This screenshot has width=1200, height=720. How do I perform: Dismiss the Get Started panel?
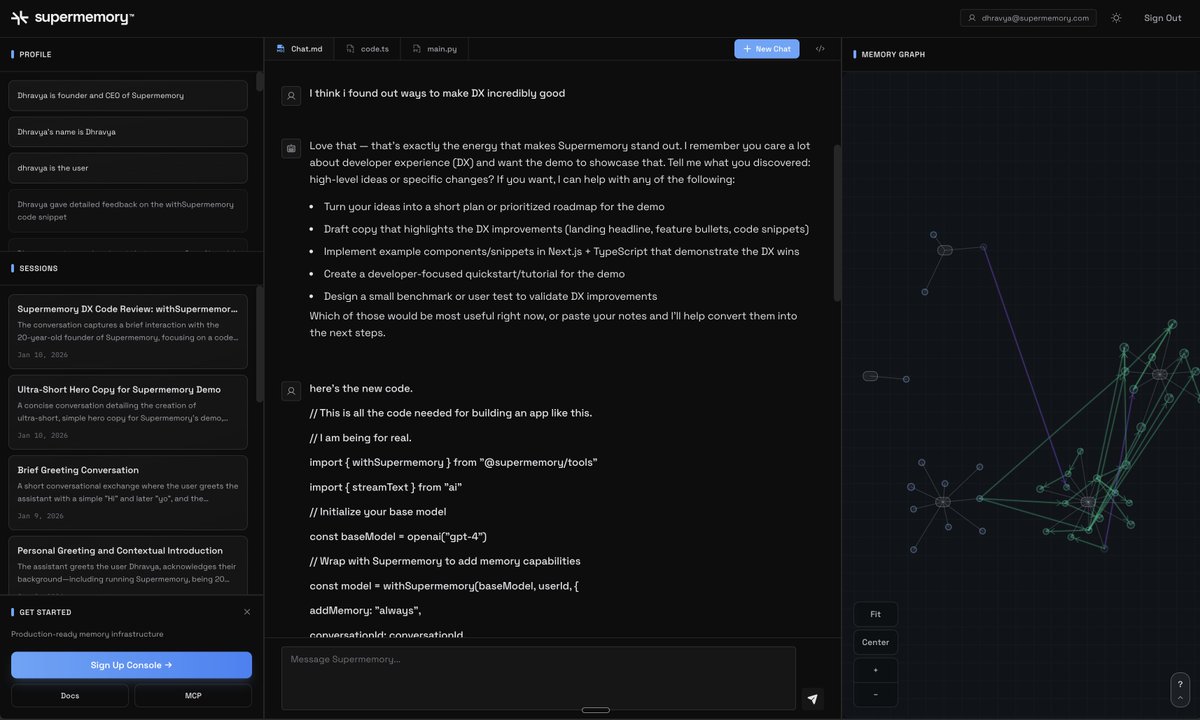(x=246, y=611)
